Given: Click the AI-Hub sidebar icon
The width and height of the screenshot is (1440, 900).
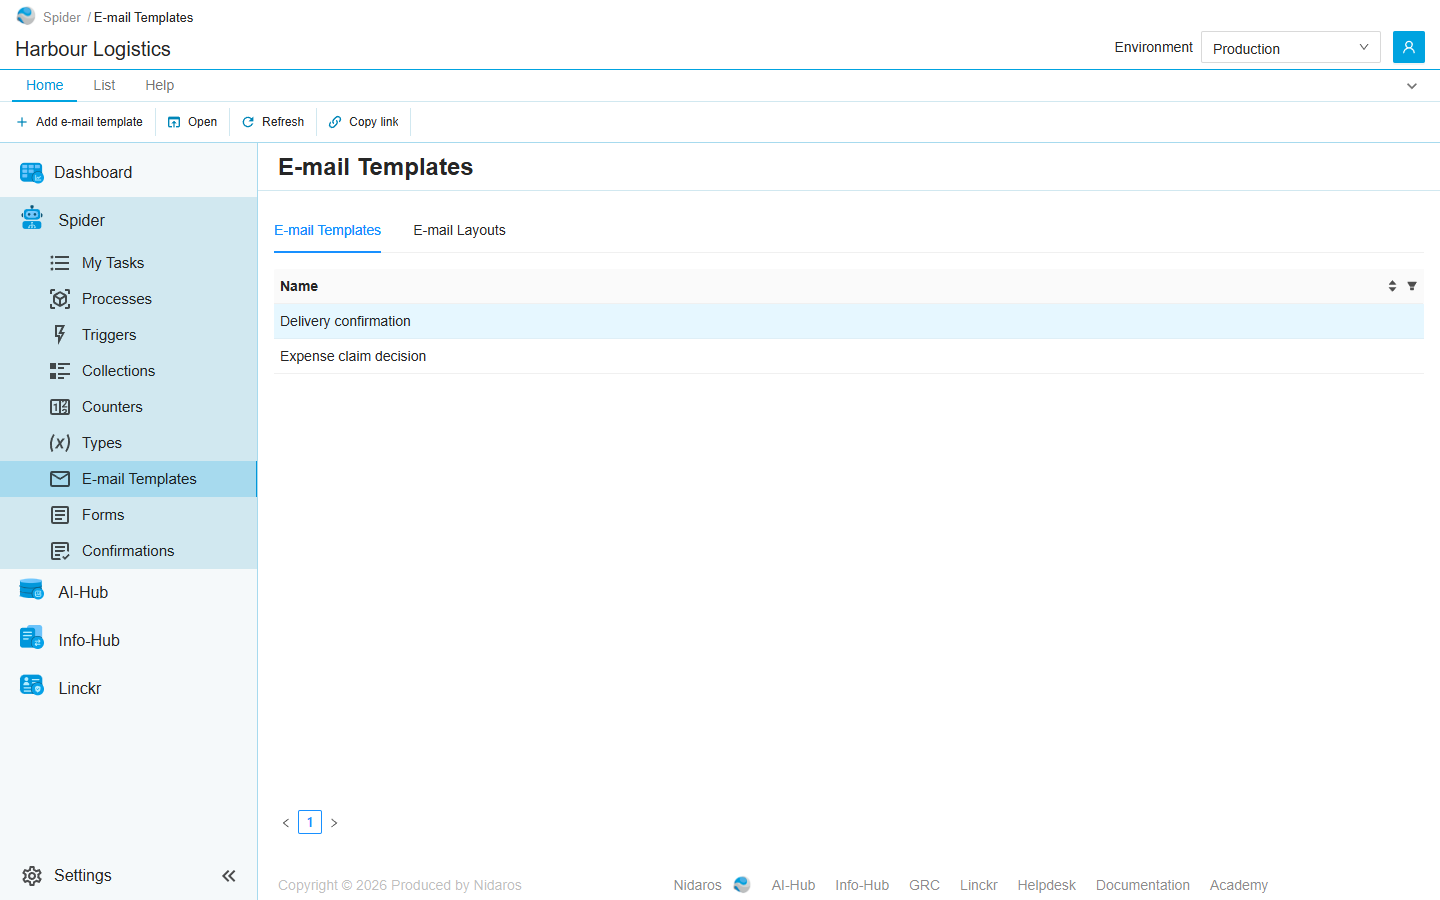Looking at the screenshot, I should point(32,590).
